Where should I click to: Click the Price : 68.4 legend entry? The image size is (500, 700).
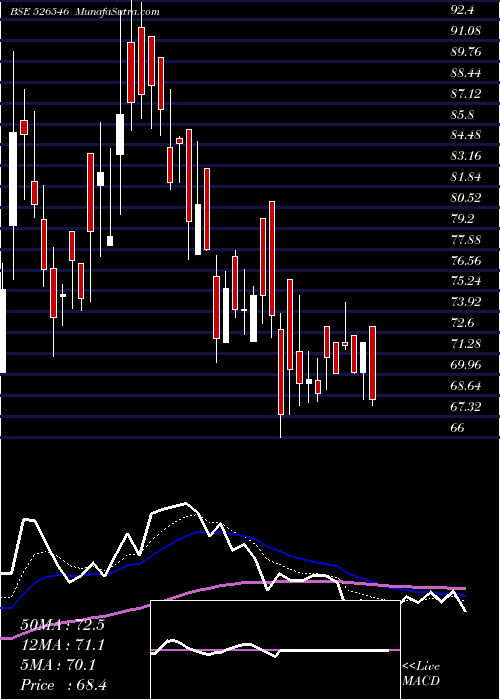click(63, 685)
